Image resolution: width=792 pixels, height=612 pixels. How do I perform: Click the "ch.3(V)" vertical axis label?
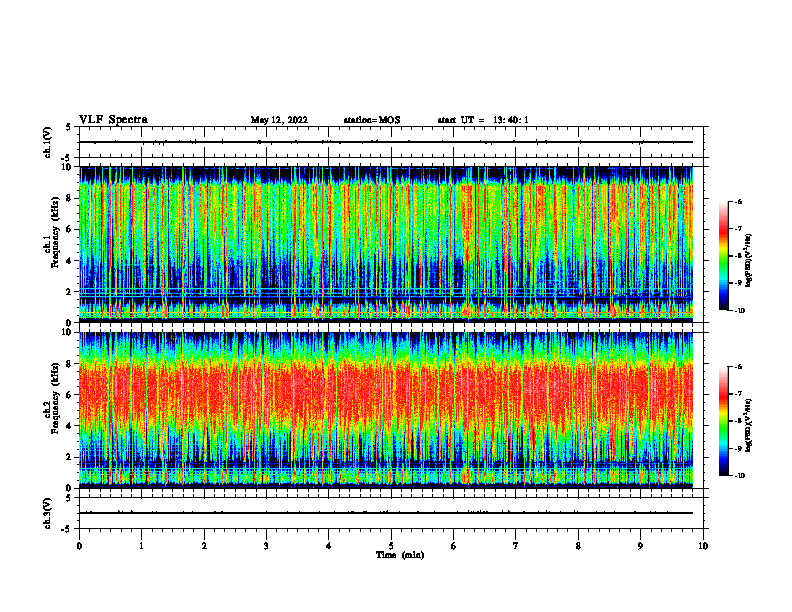[x=48, y=513]
